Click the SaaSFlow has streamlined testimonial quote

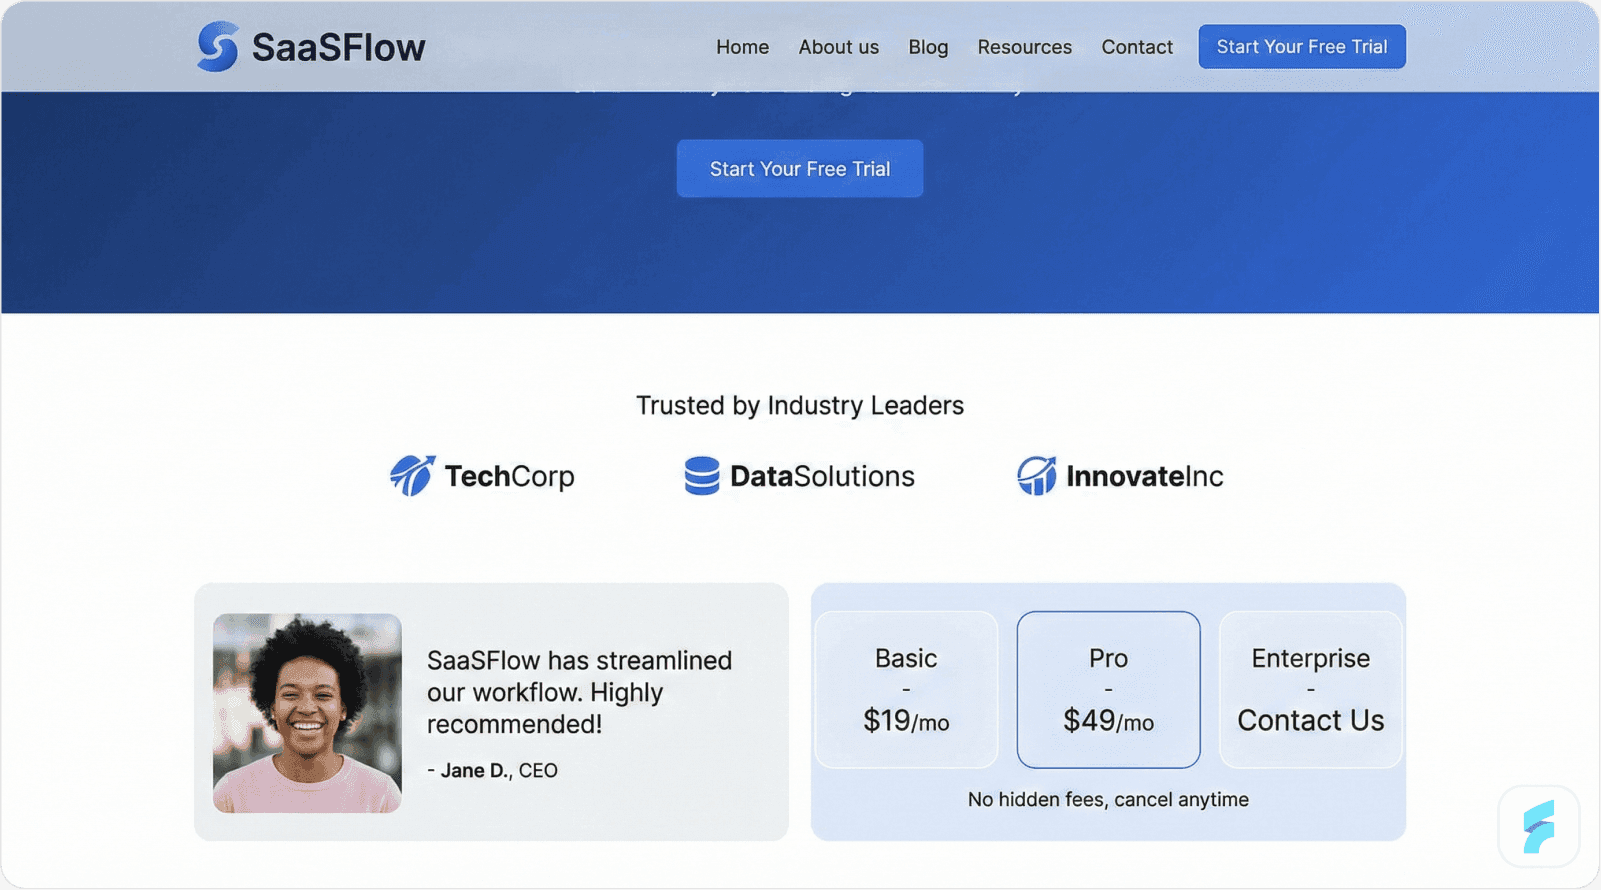(579, 692)
